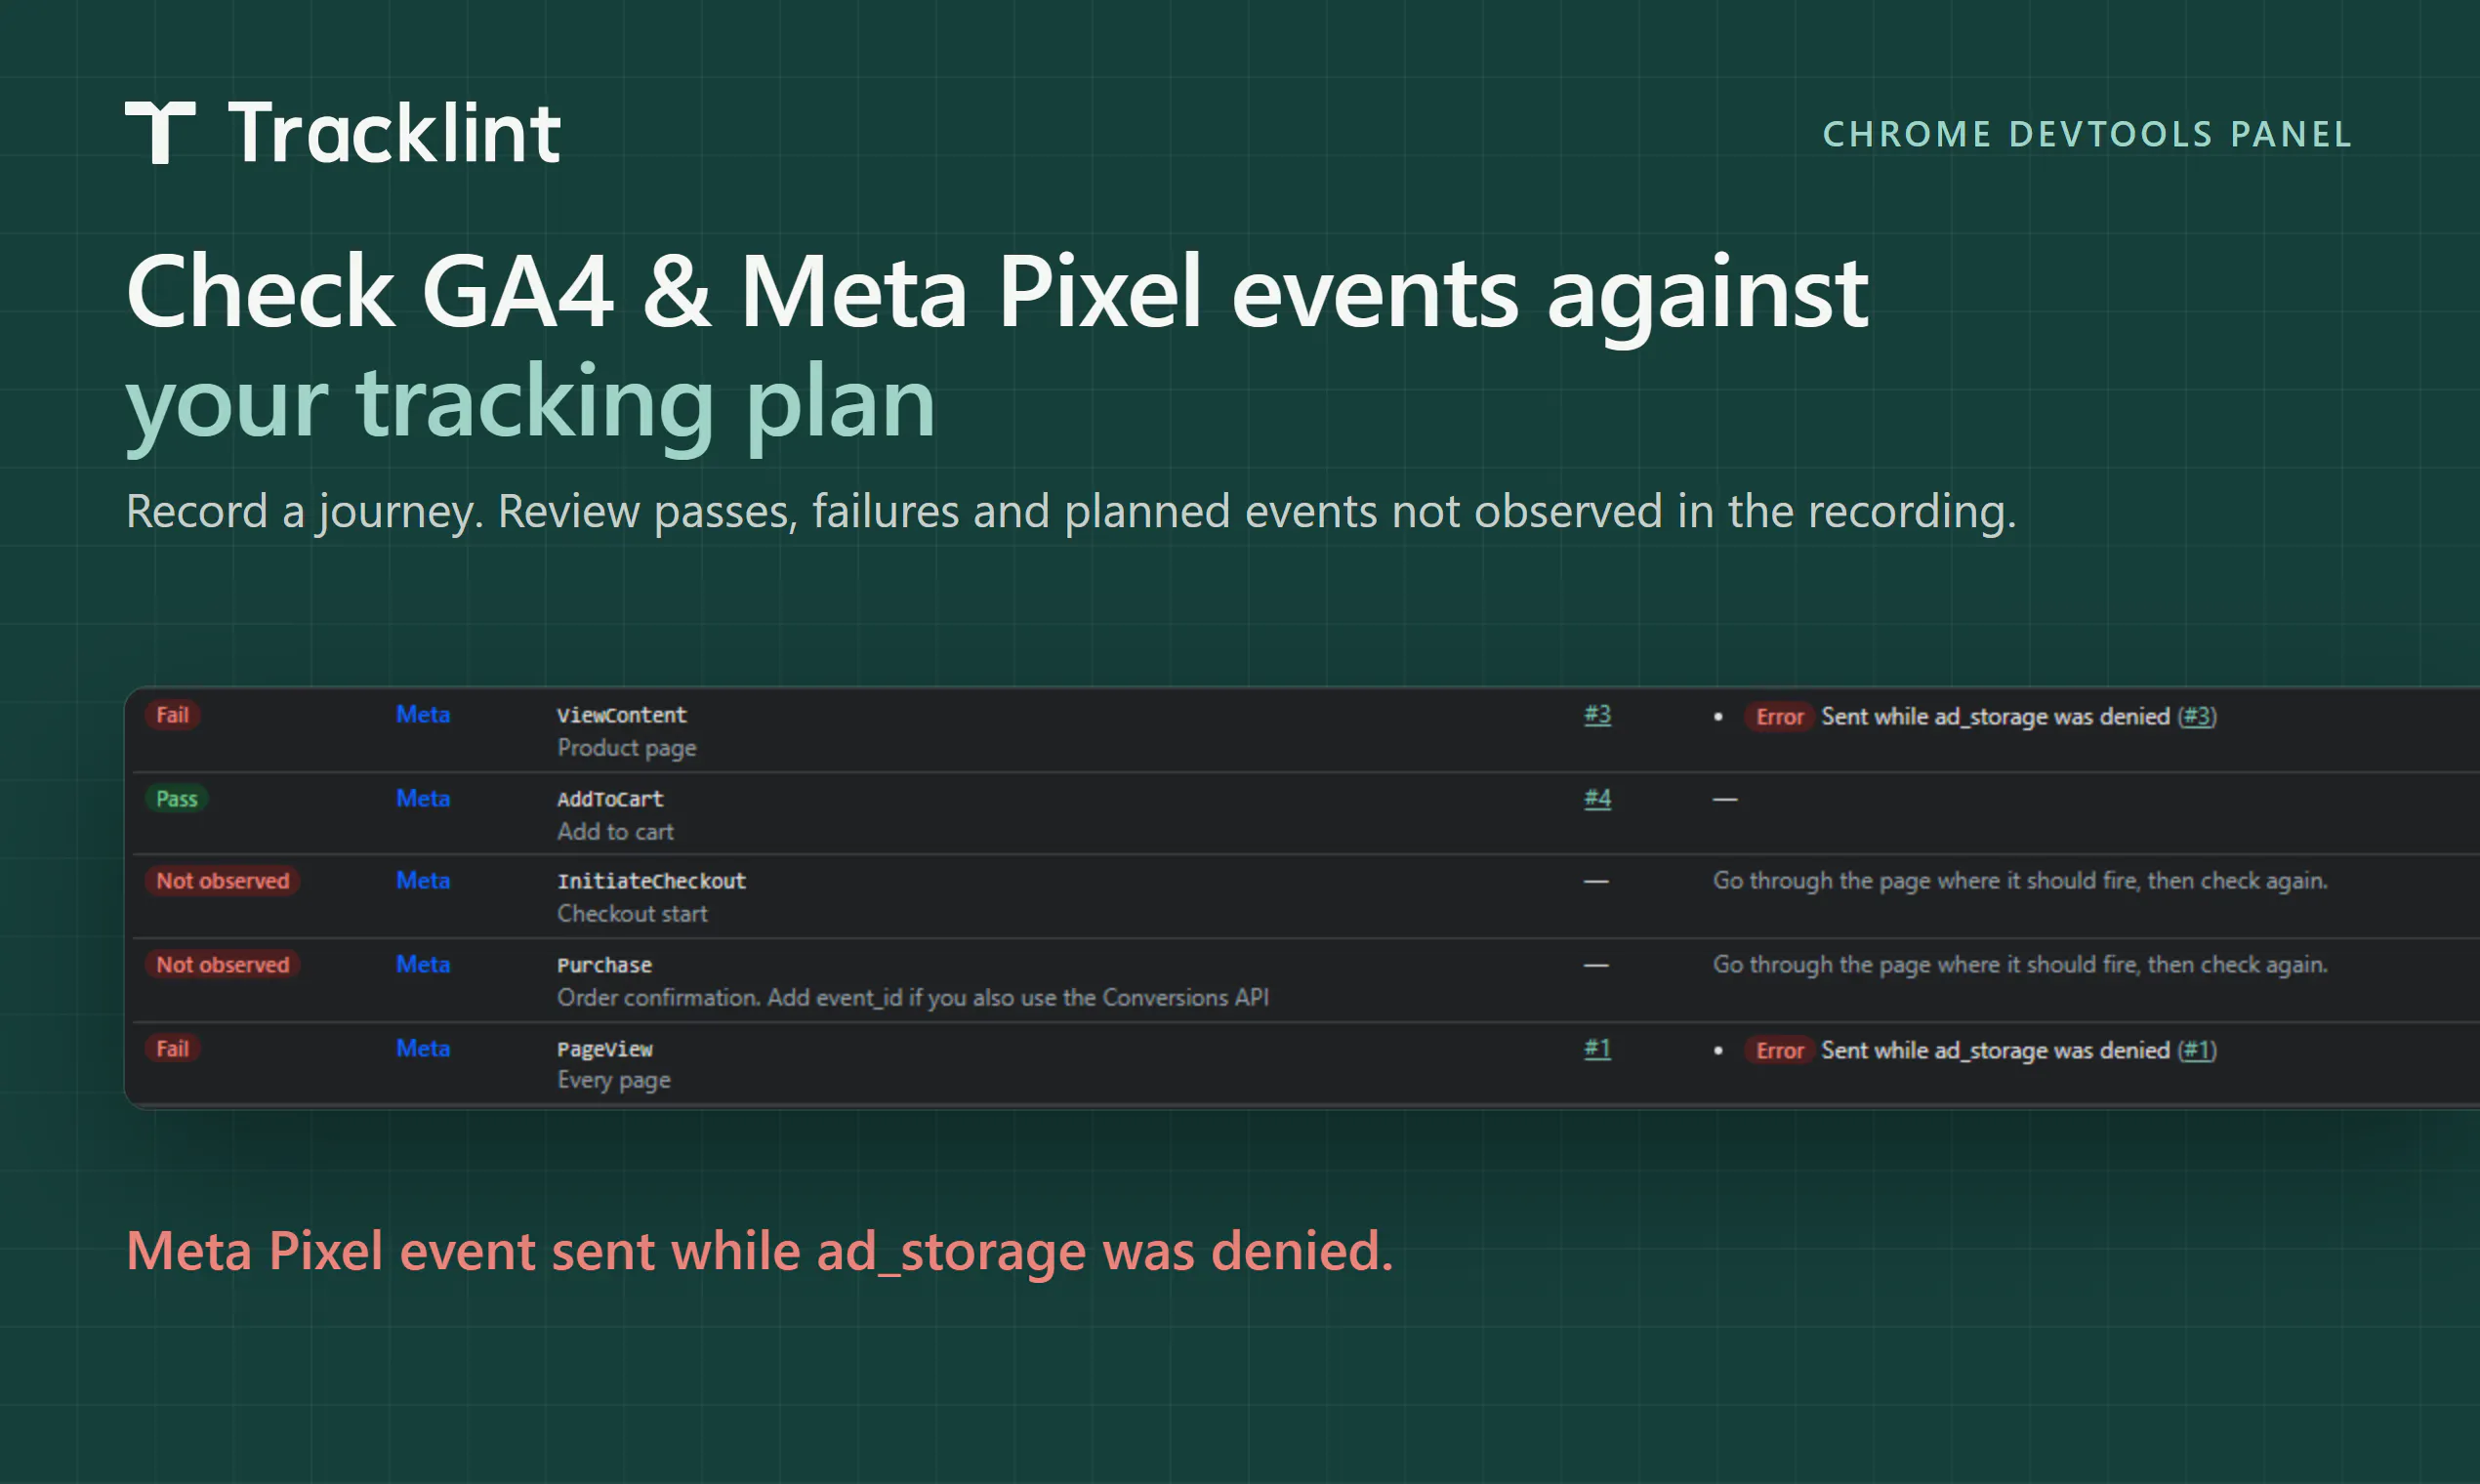Viewport: 2480px width, 1484px height.
Task: Click Error badge in PageView row
Action: 1779,1051
